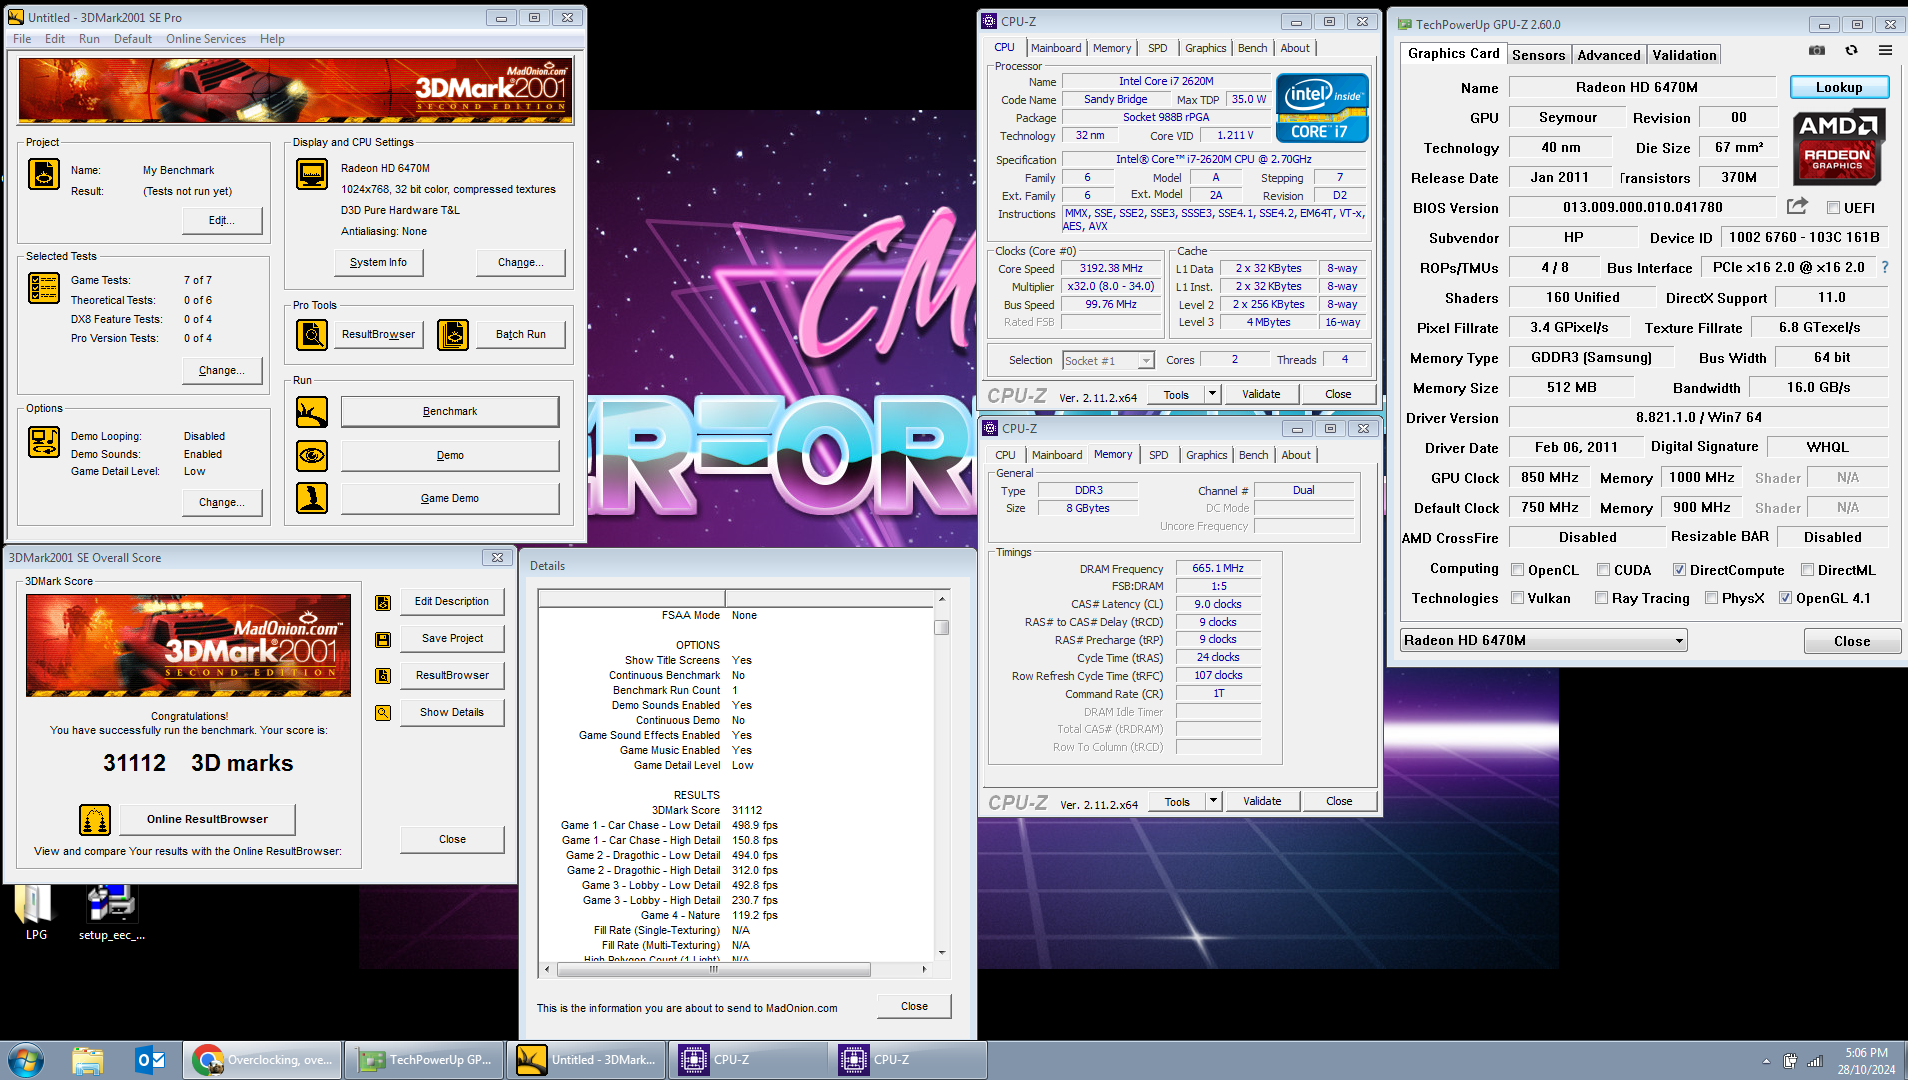The height and width of the screenshot is (1080, 1908).
Task: Open the Radeon HD 6470M GPU selector dropdown
Action: (1543, 641)
